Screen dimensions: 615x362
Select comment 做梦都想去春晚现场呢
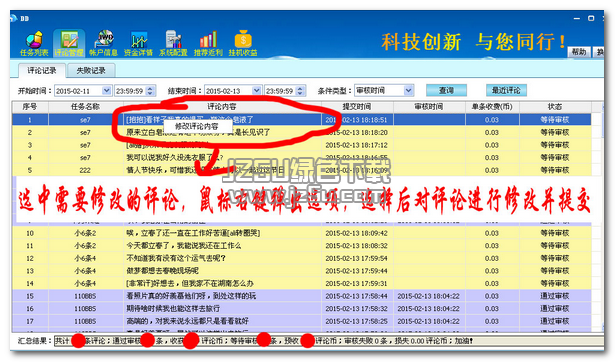click(162, 271)
